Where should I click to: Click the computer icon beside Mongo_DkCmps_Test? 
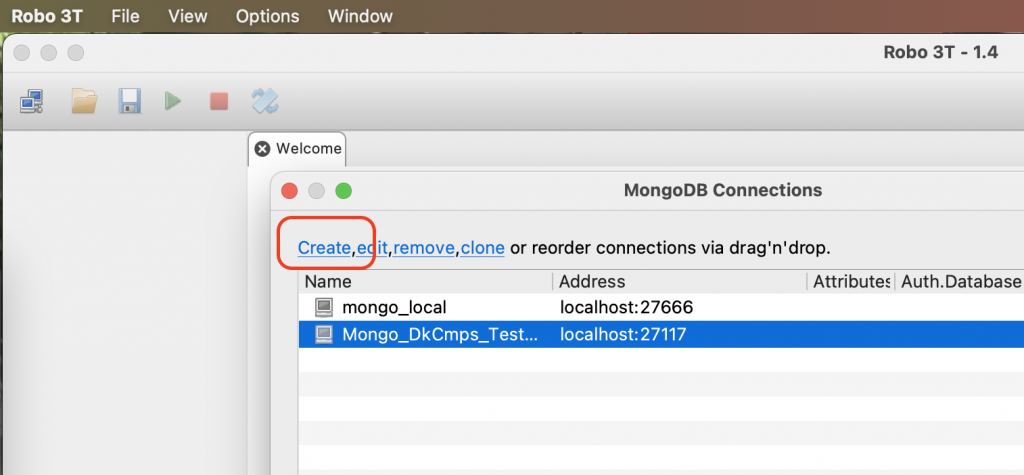point(323,335)
